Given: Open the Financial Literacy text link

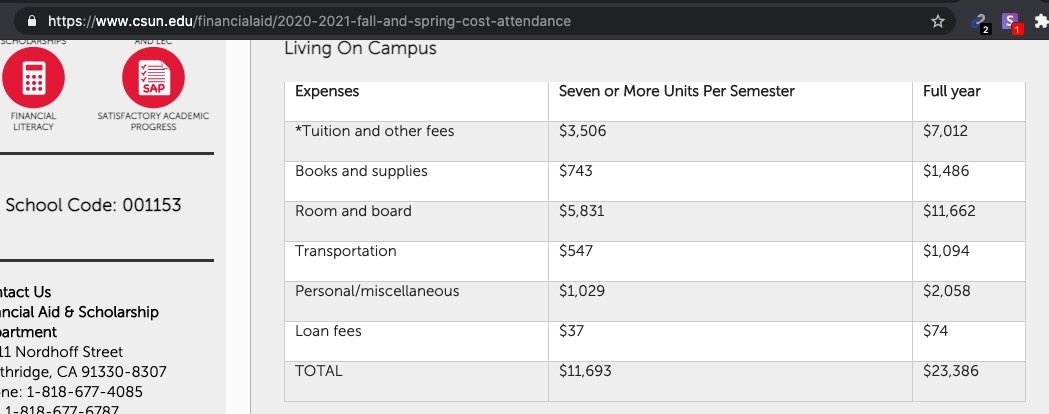Looking at the screenshot, I should pyautogui.click(x=33, y=121).
